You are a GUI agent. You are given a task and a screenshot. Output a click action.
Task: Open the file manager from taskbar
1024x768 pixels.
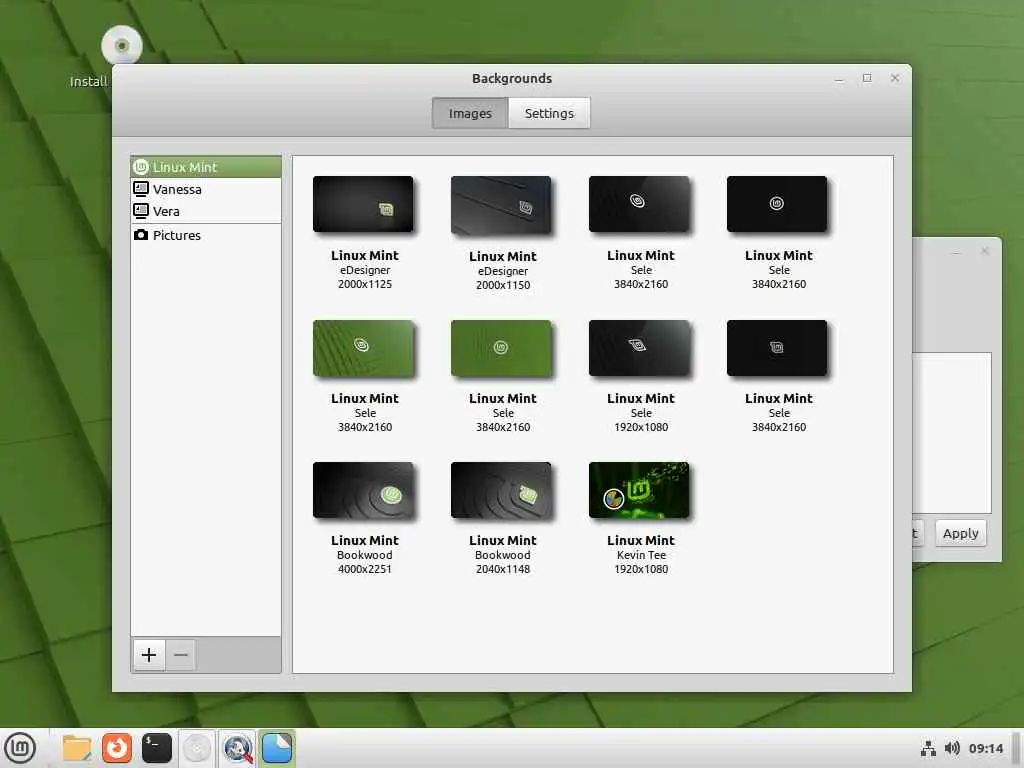coord(76,748)
